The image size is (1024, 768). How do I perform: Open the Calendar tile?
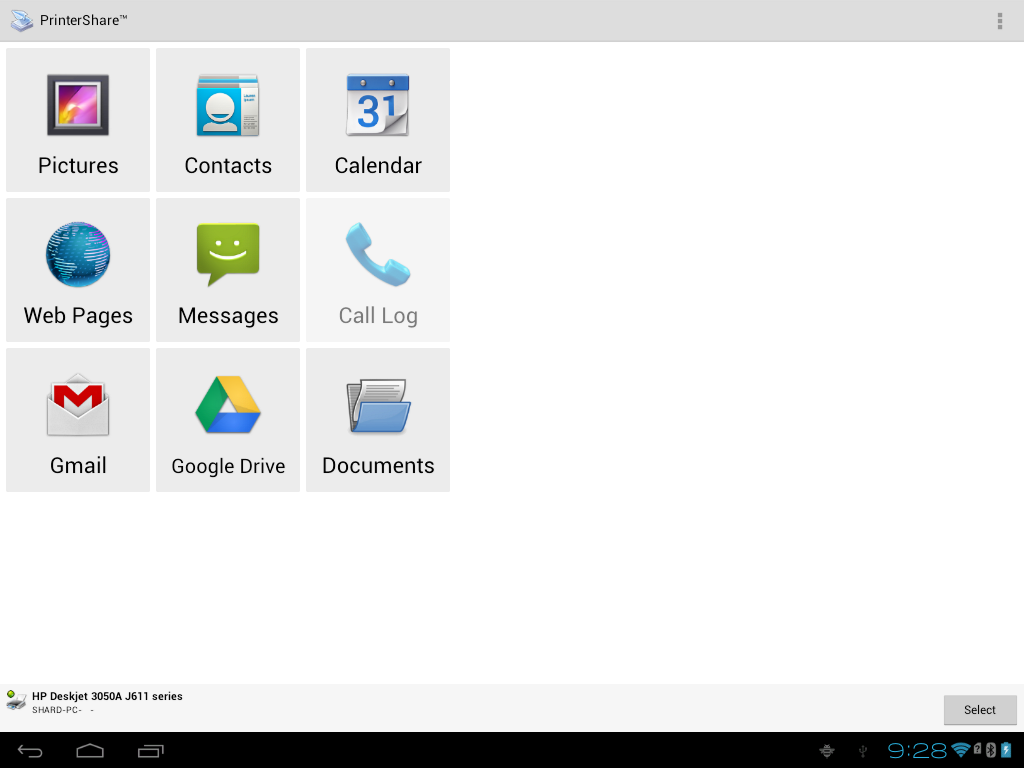tap(378, 120)
